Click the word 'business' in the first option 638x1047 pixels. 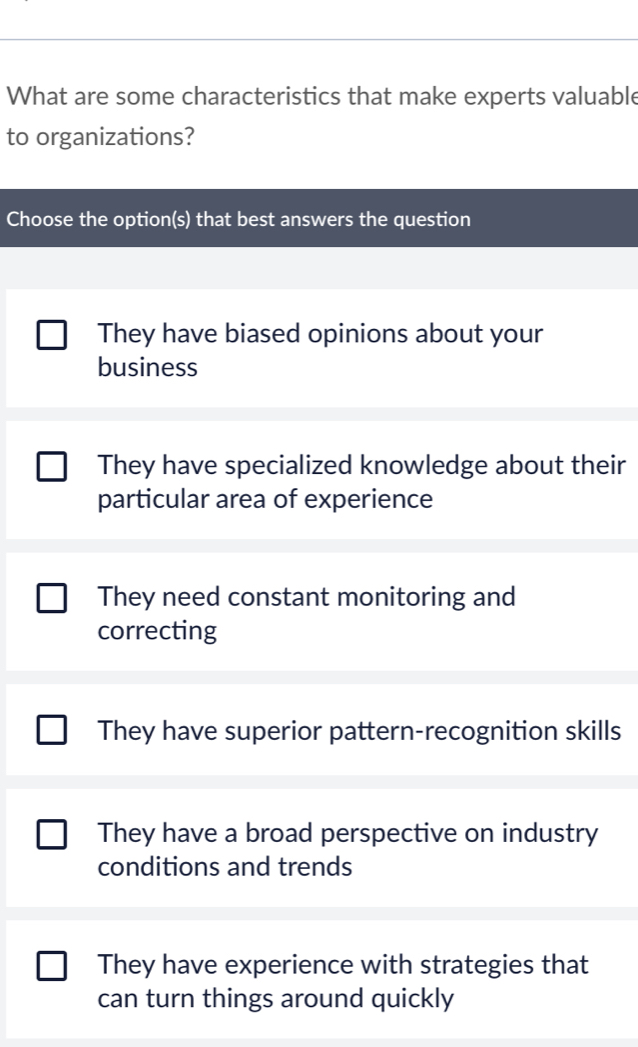tap(148, 368)
